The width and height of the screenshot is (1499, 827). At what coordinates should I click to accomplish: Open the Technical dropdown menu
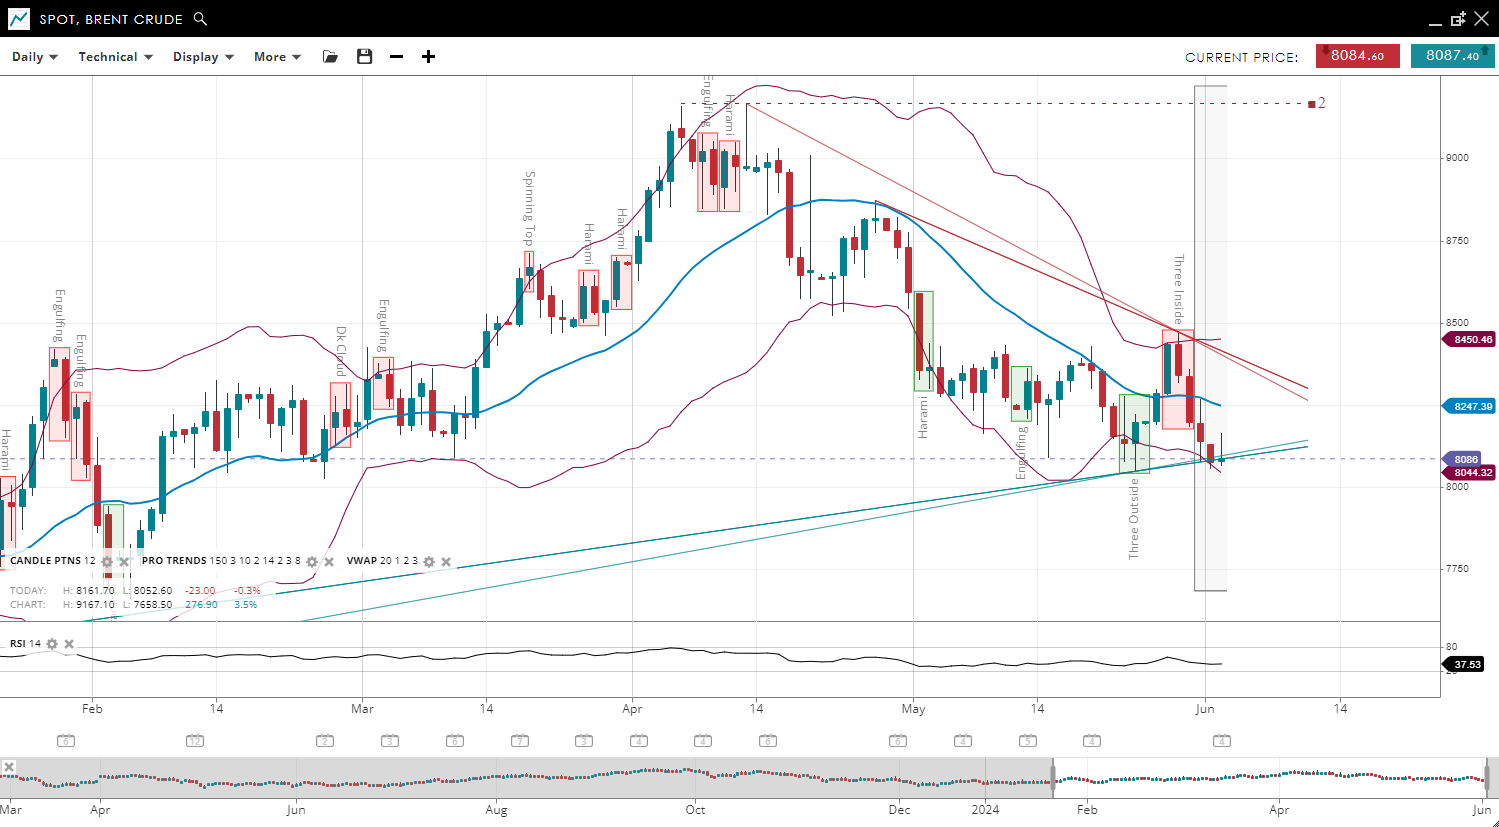pos(115,57)
